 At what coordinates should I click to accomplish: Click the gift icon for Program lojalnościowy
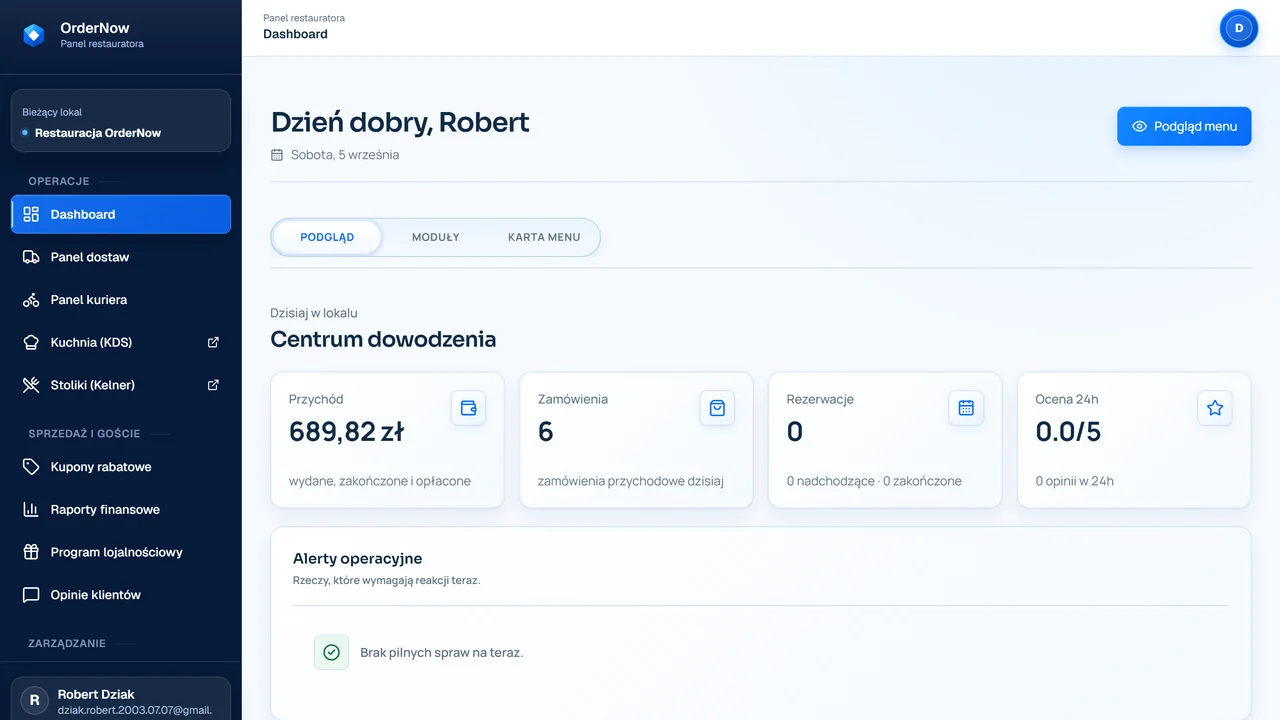coord(31,552)
